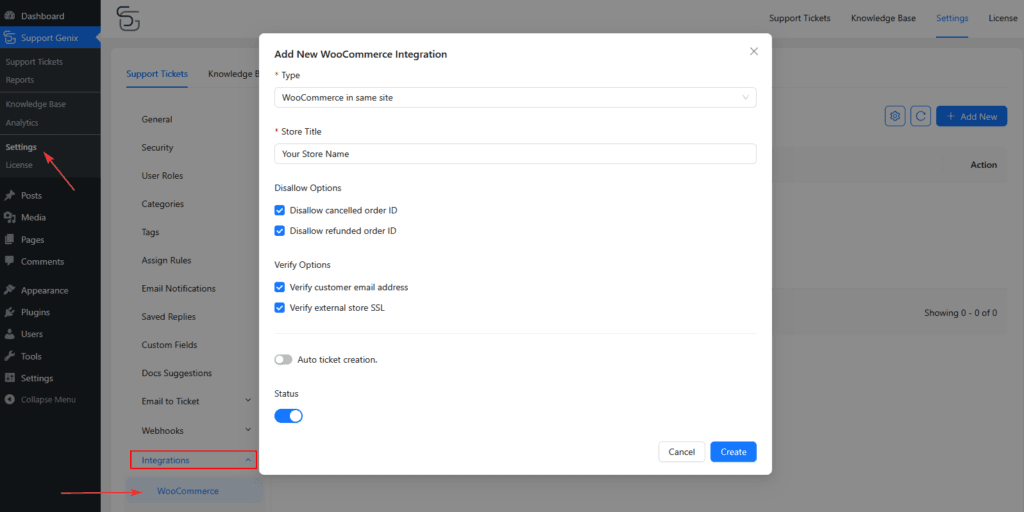1024x512 pixels.
Task: Uncheck Verify external store SSL
Action: pyautogui.click(x=280, y=308)
